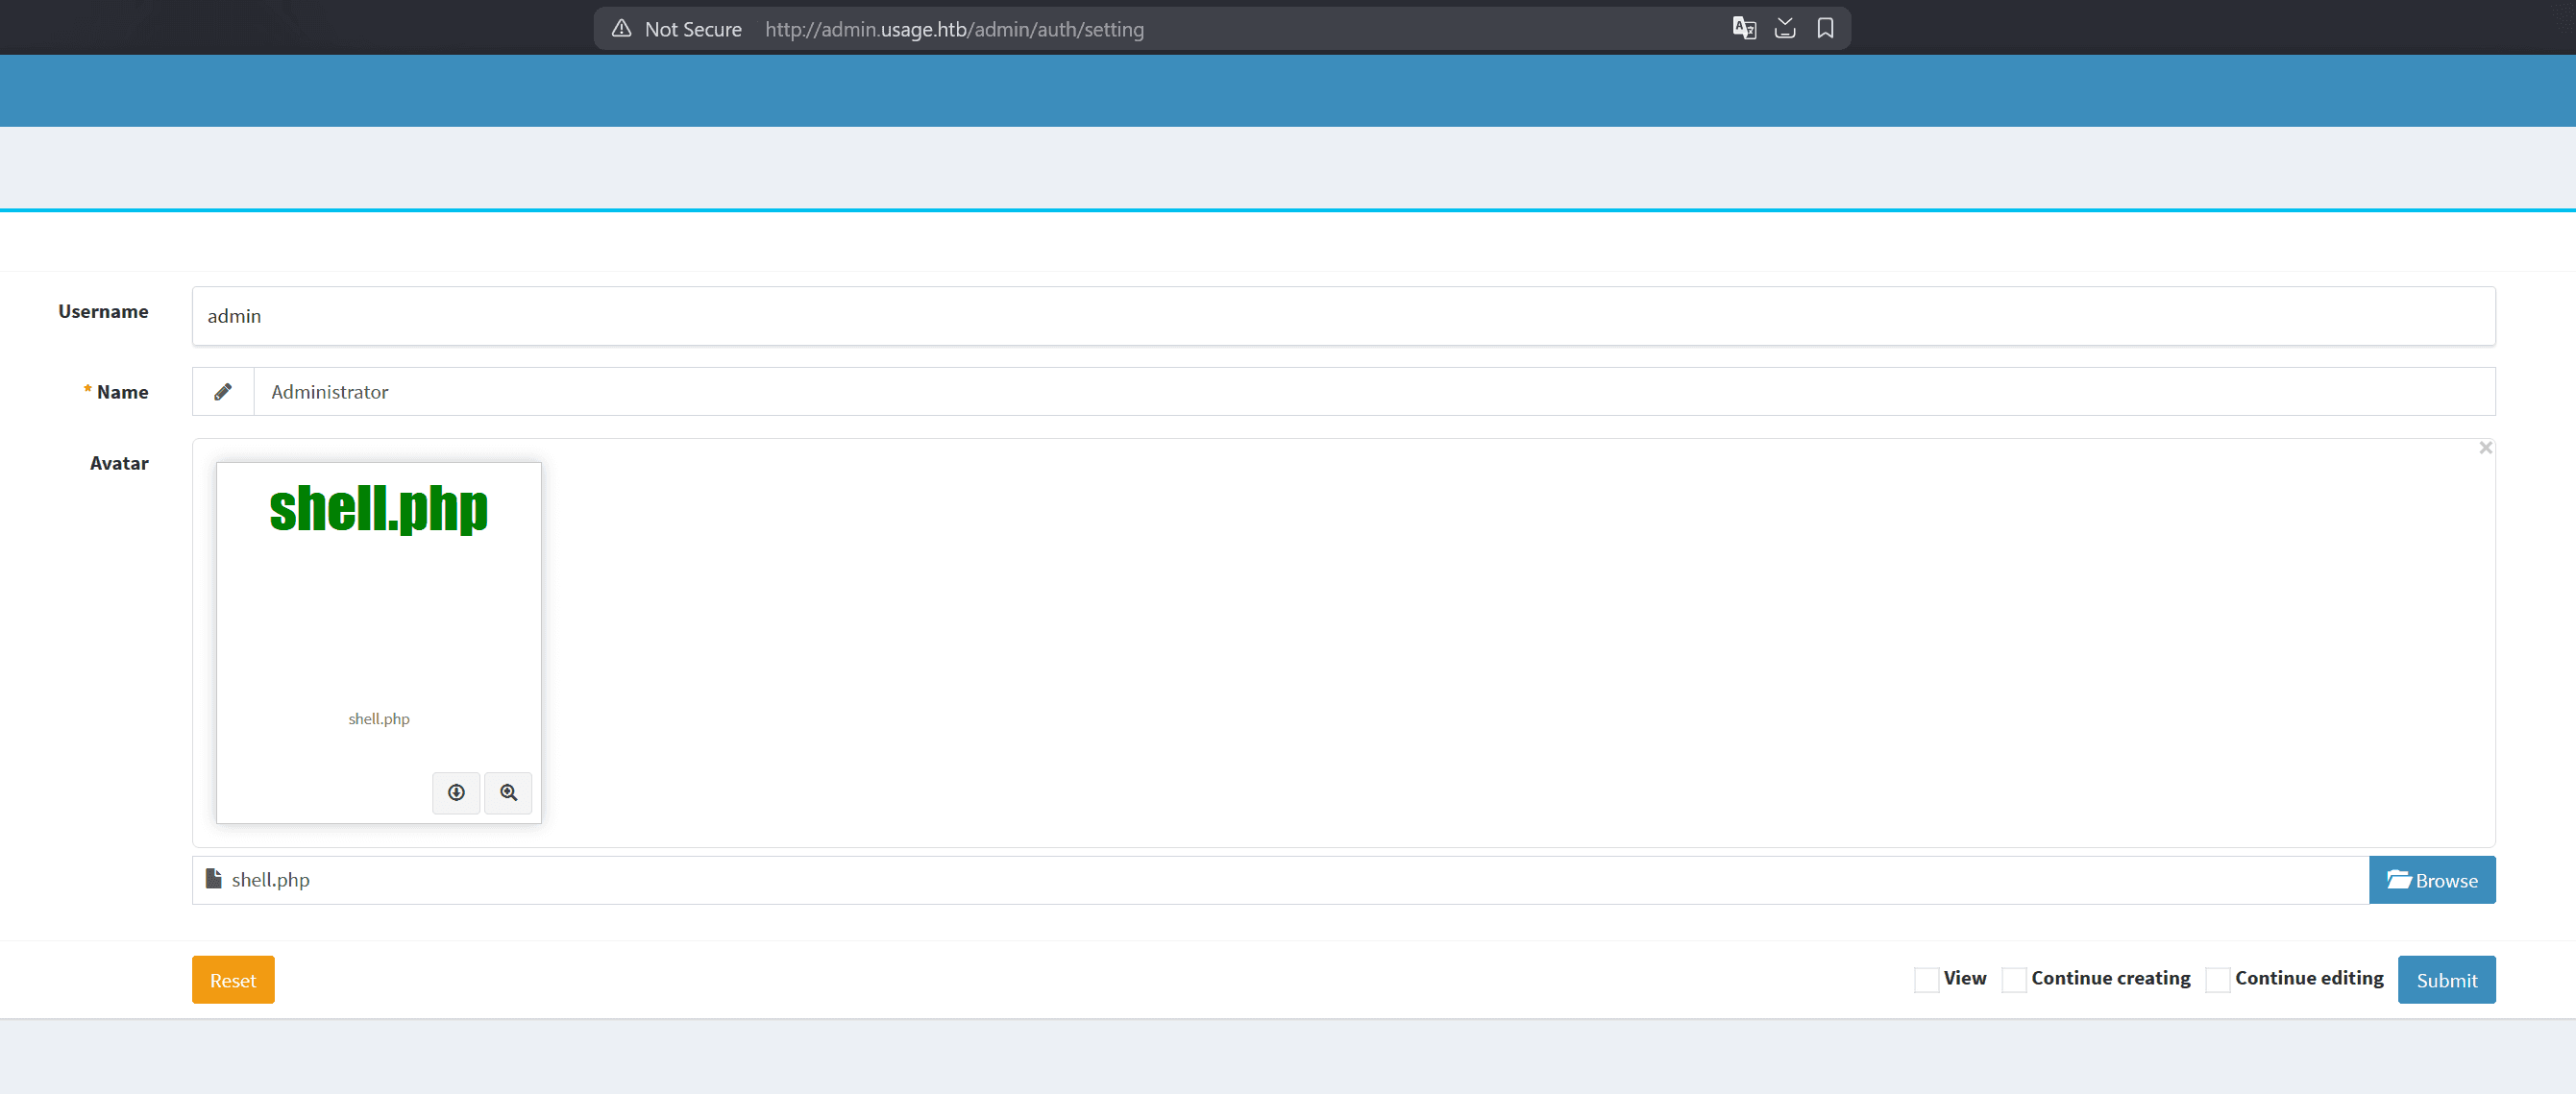Download shell.php using the preview download icon

click(x=456, y=792)
